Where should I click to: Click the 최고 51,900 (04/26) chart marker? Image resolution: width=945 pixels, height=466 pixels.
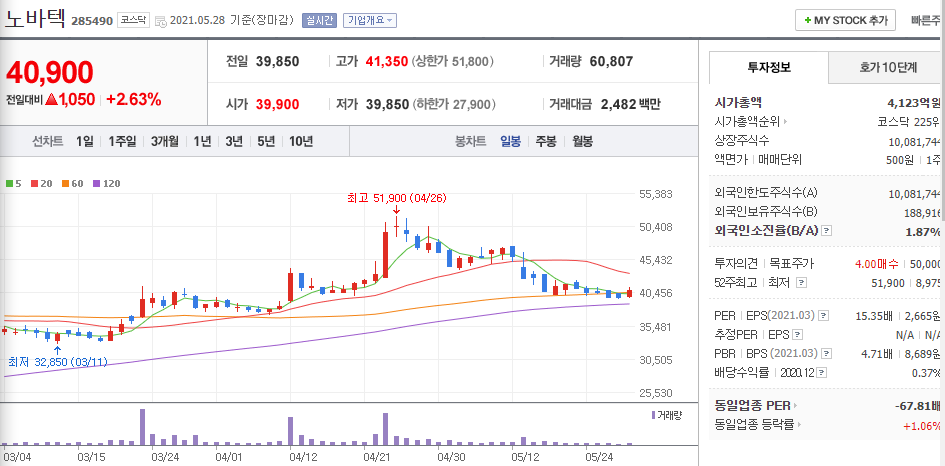(397, 198)
